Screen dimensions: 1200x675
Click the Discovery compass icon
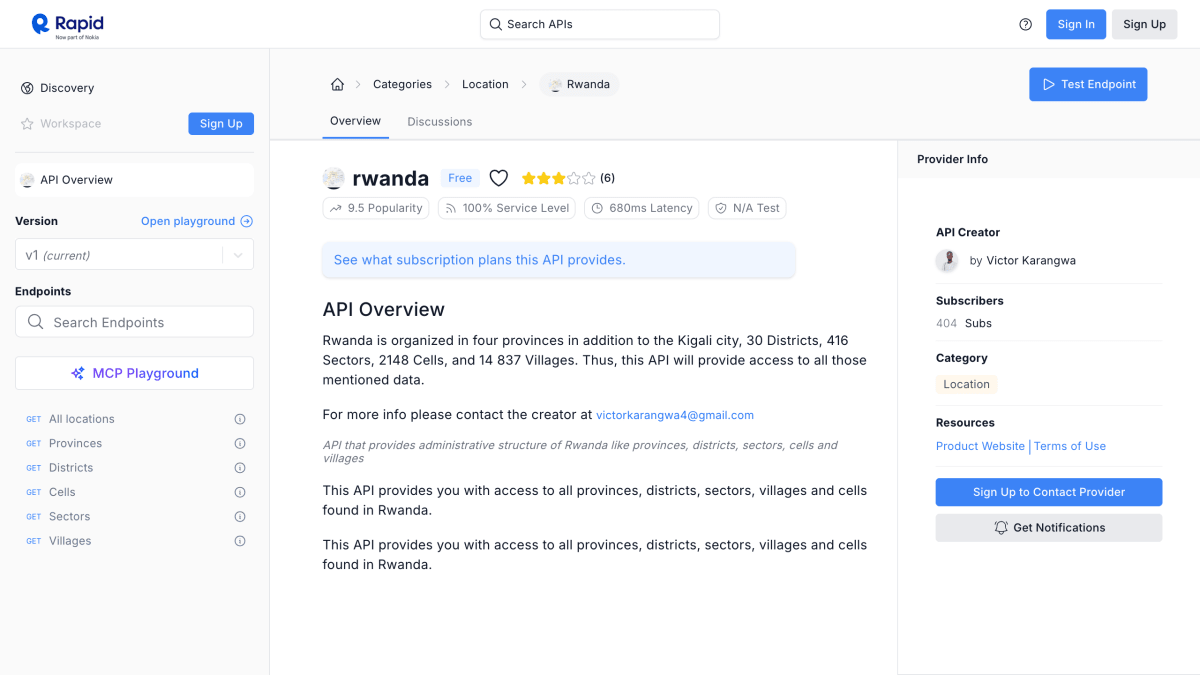pyautogui.click(x=27, y=88)
